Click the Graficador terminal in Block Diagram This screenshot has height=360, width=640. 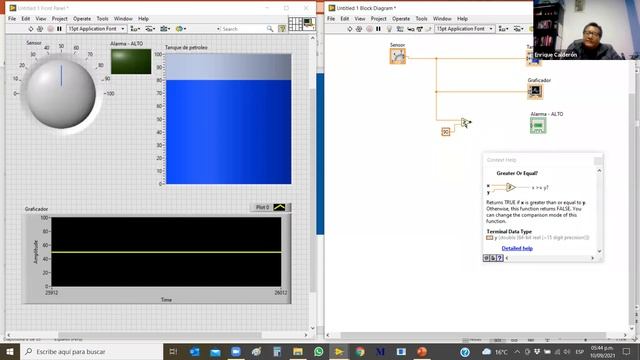coord(535,91)
